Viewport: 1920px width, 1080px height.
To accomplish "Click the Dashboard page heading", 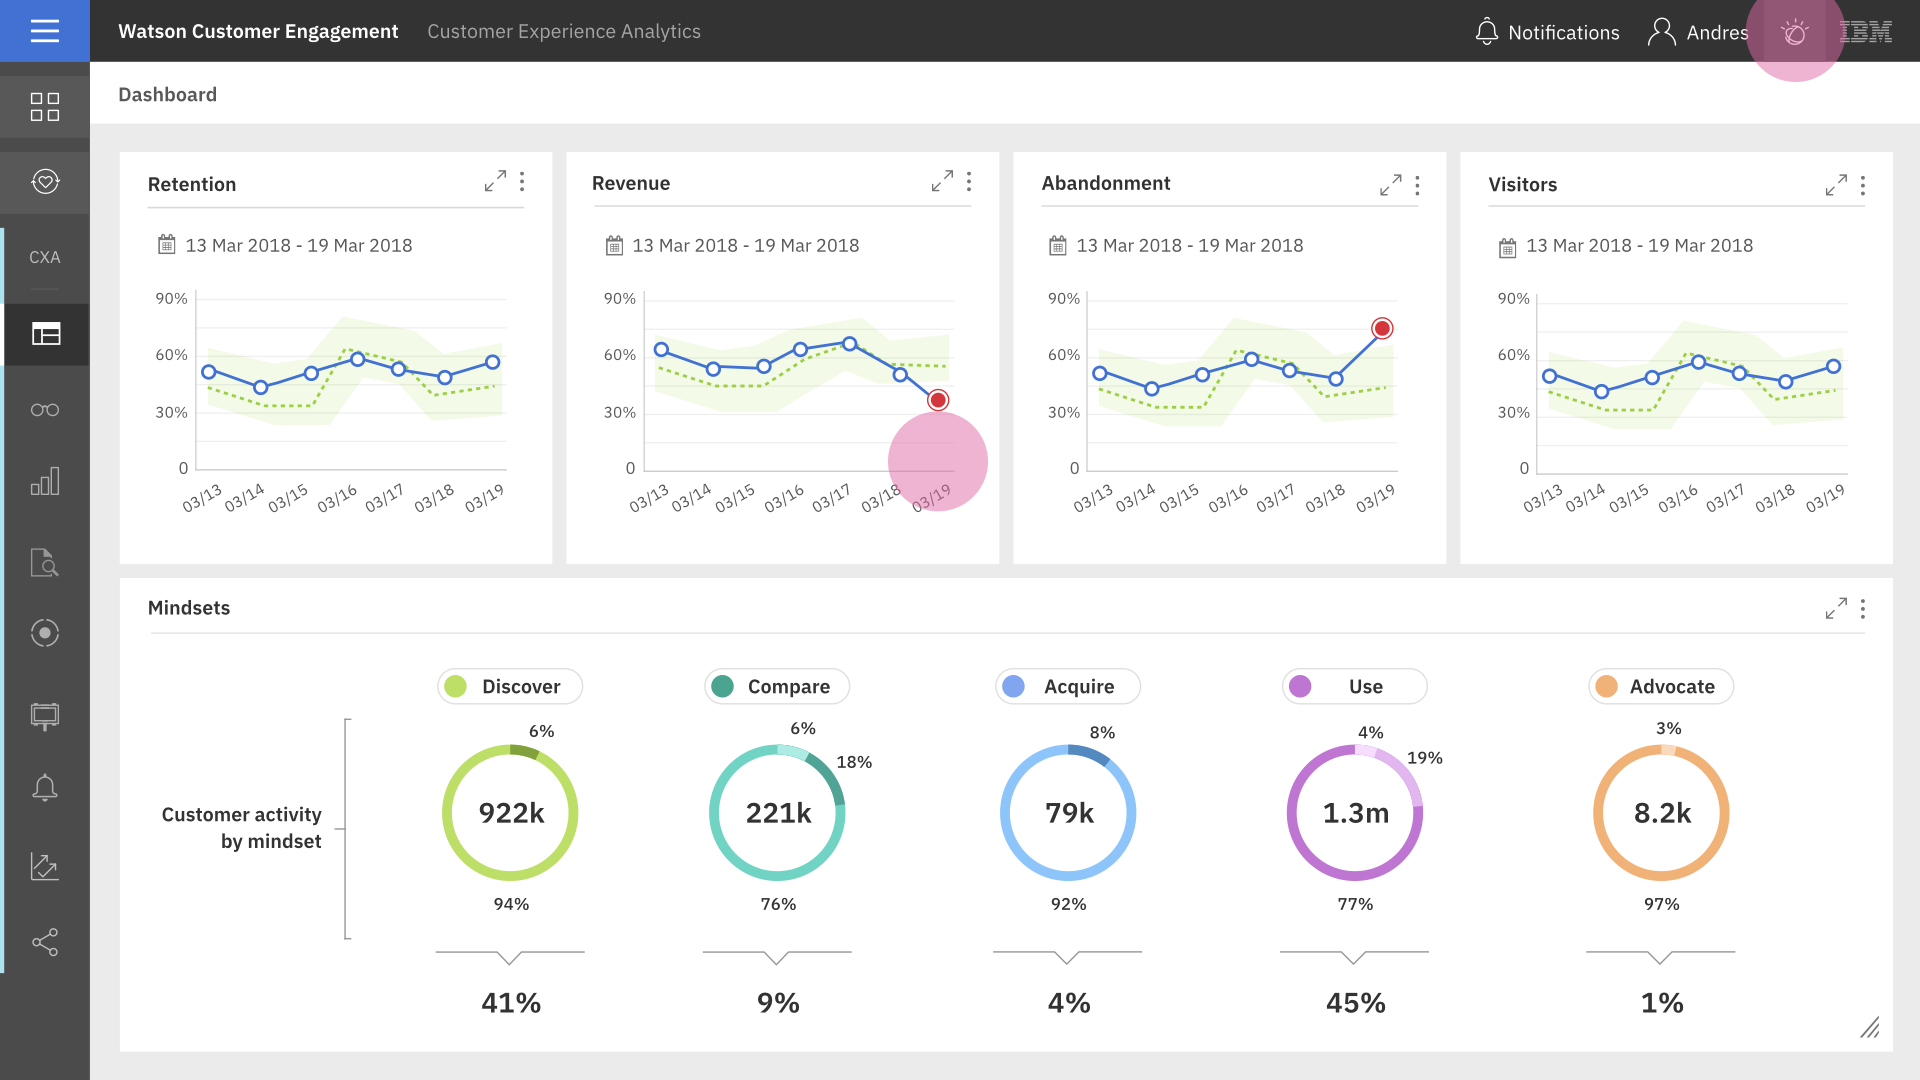I will (x=167, y=94).
